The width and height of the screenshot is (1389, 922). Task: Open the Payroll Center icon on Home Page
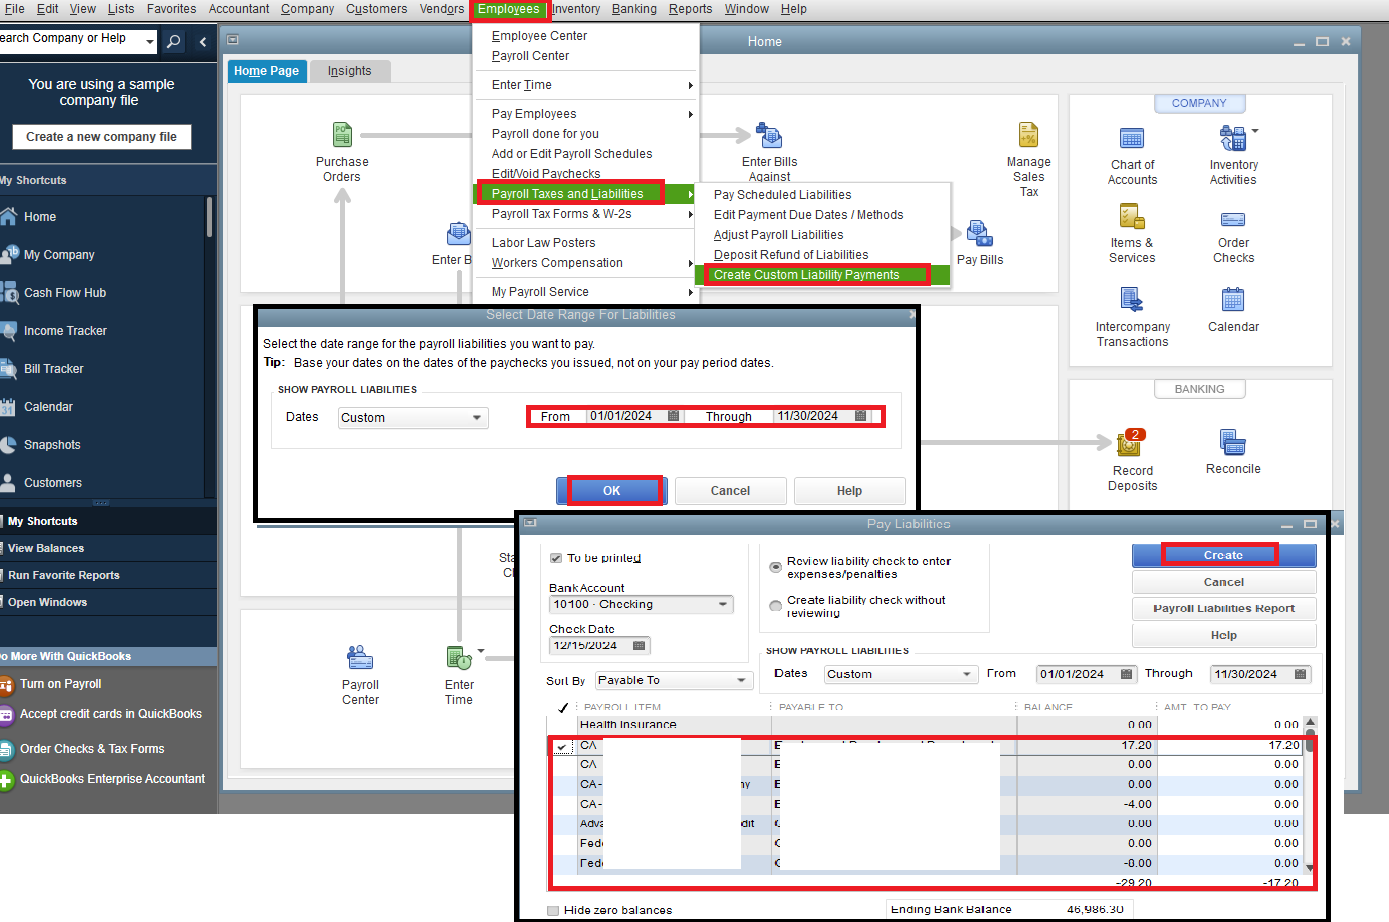point(360,657)
